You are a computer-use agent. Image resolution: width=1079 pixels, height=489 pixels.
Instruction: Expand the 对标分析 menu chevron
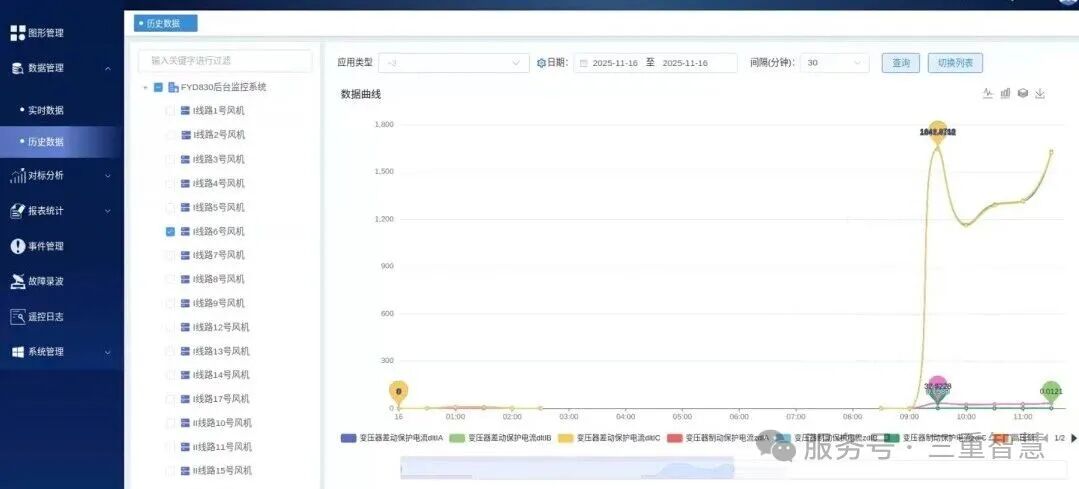[108, 176]
